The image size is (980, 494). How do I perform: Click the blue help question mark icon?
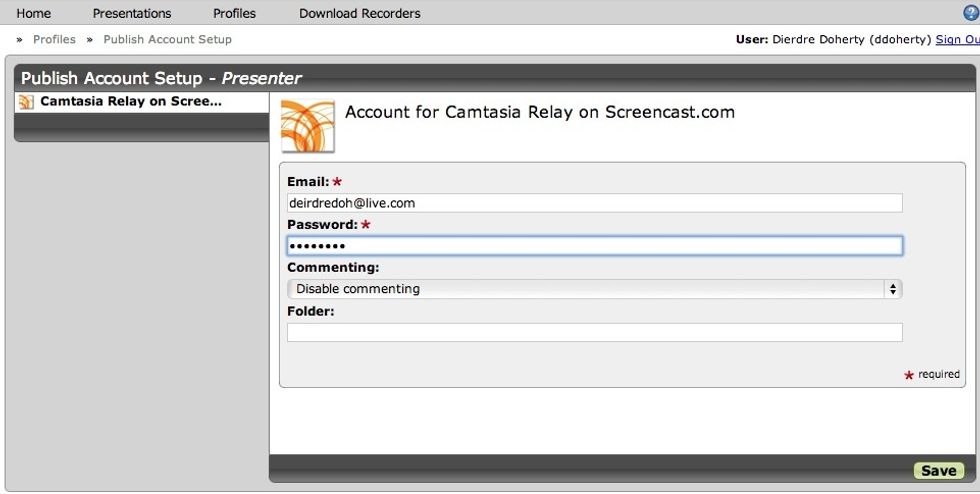tap(970, 13)
